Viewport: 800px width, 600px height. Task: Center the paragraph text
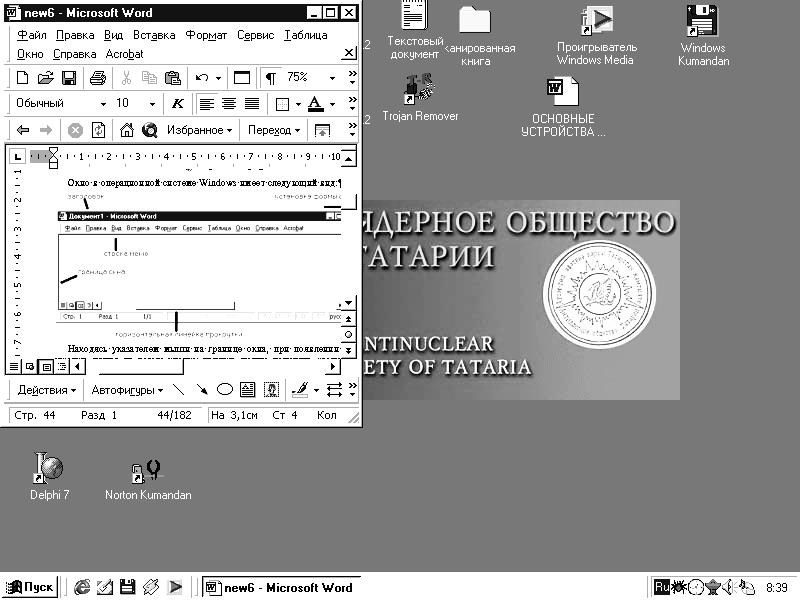click(x=229, y=104)
